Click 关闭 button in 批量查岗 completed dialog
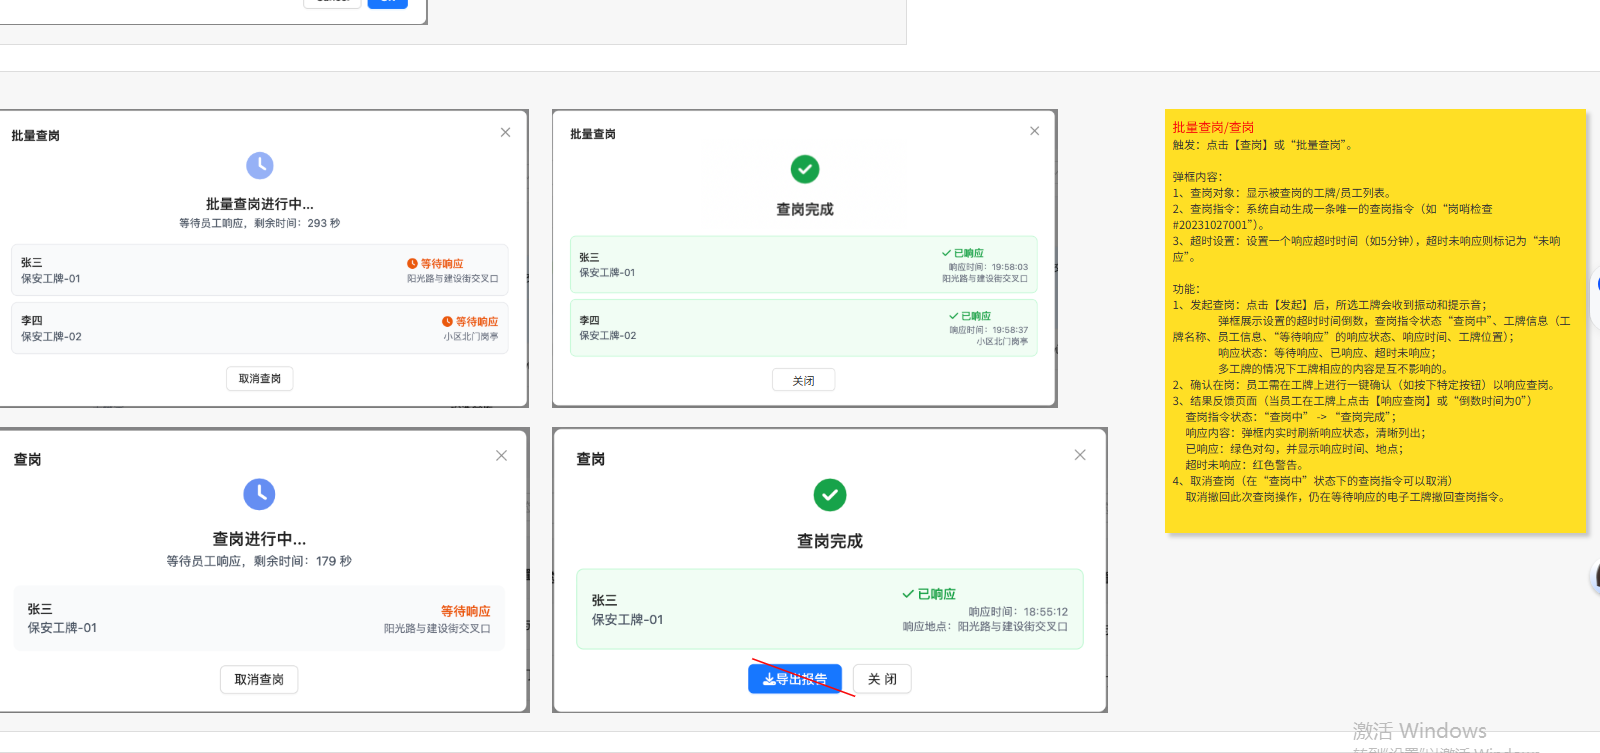 click(x=803, y=380)
